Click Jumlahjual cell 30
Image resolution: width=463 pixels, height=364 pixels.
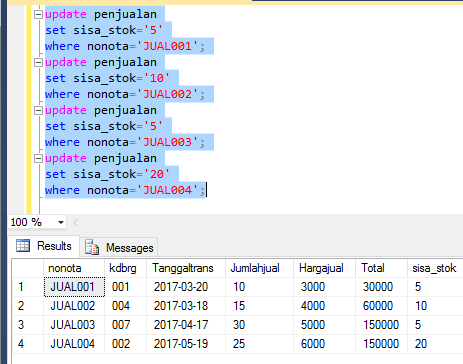260,325
